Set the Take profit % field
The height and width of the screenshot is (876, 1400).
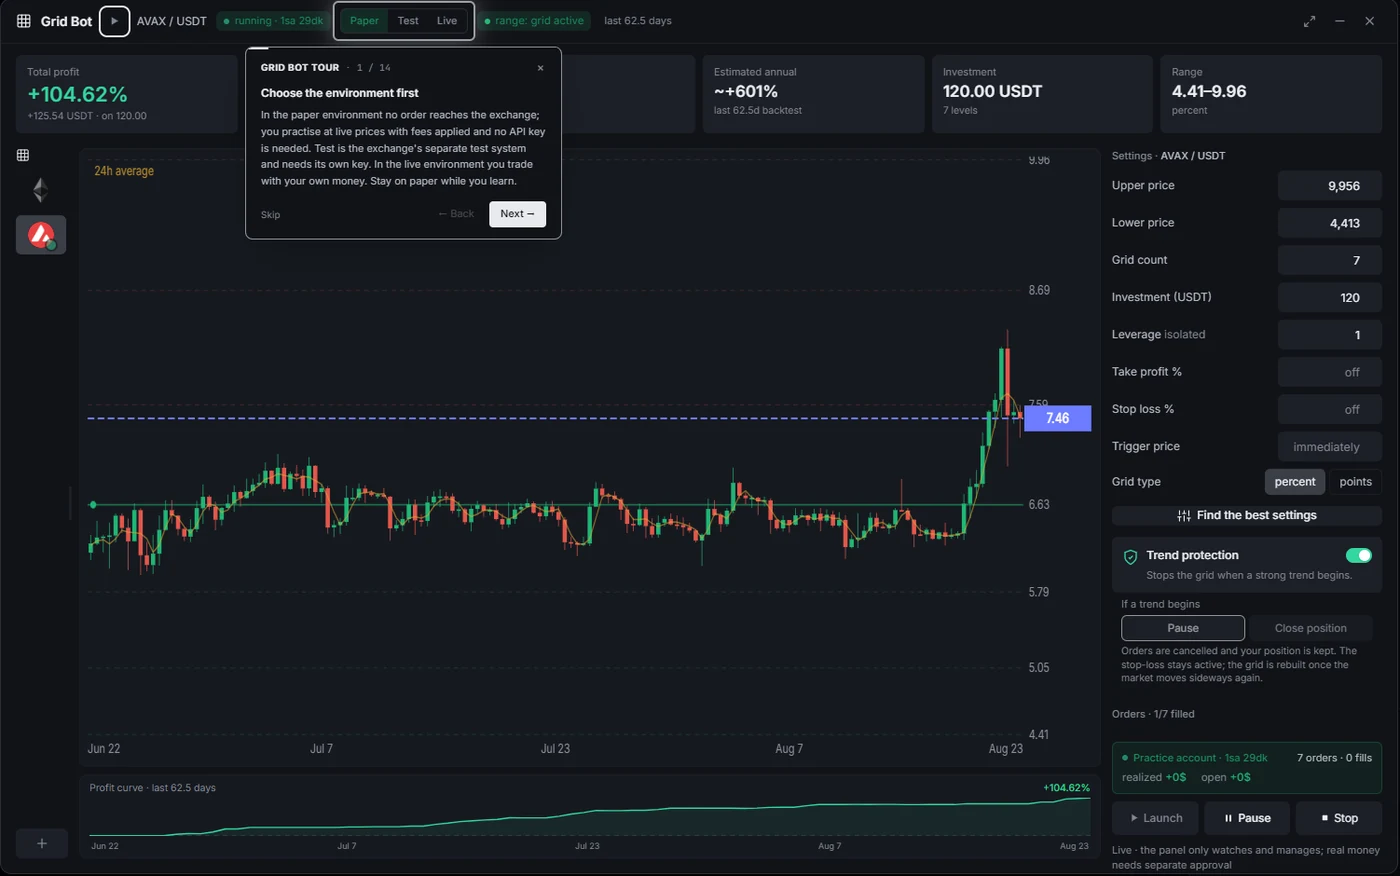click(1330, 372)
